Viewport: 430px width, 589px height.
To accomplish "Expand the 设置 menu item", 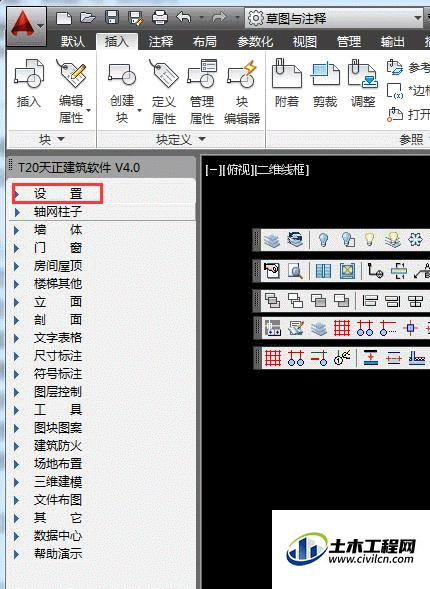I will click(x=57, y=194).
